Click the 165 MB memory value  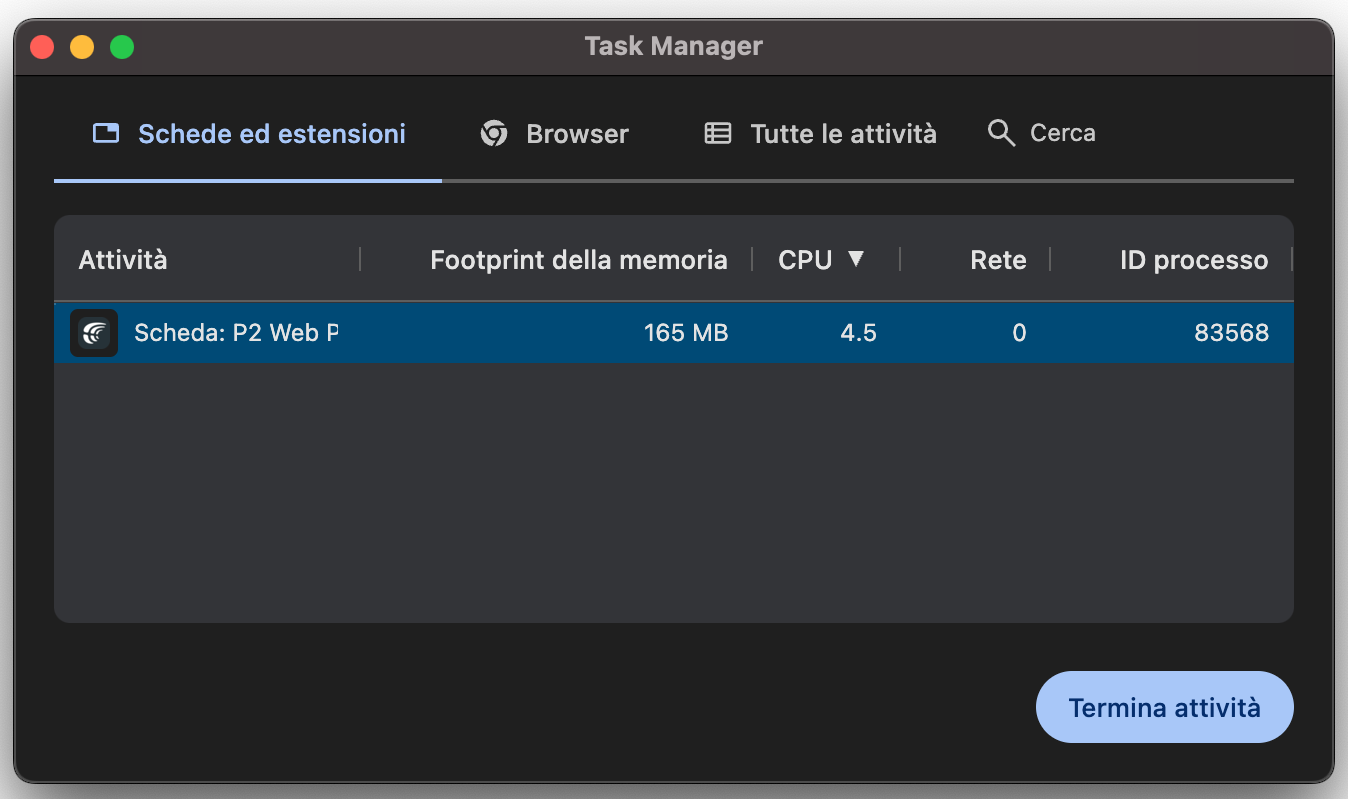(x=686, y=332)
